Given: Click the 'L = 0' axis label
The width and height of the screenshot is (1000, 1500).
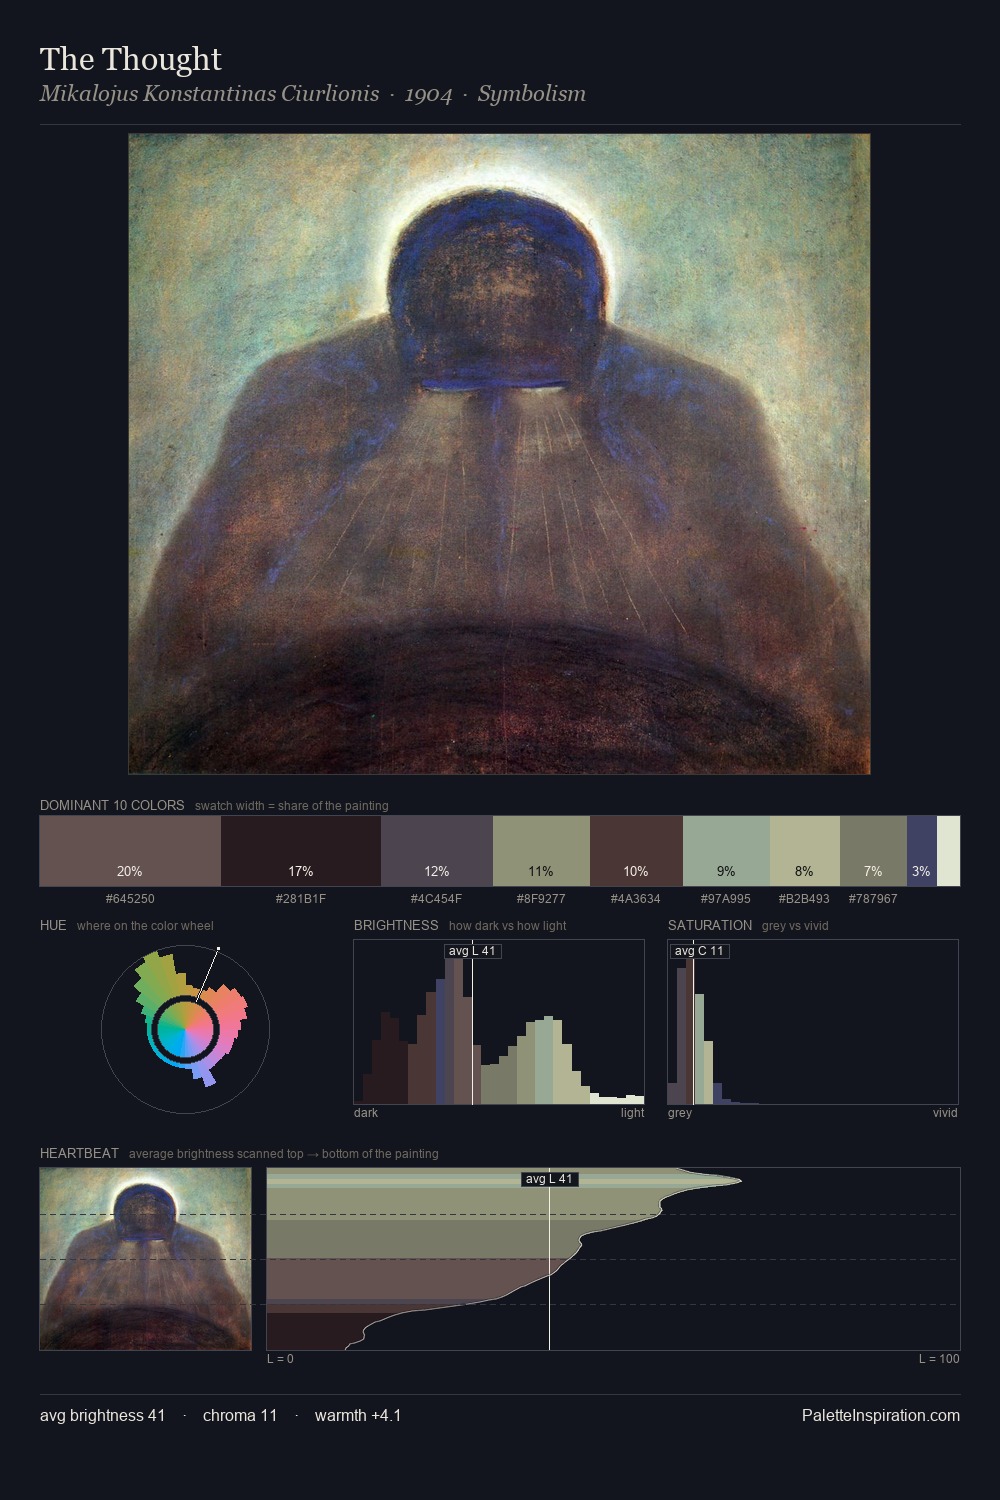Looking at the screenshot, I should tap(280, 1359).
